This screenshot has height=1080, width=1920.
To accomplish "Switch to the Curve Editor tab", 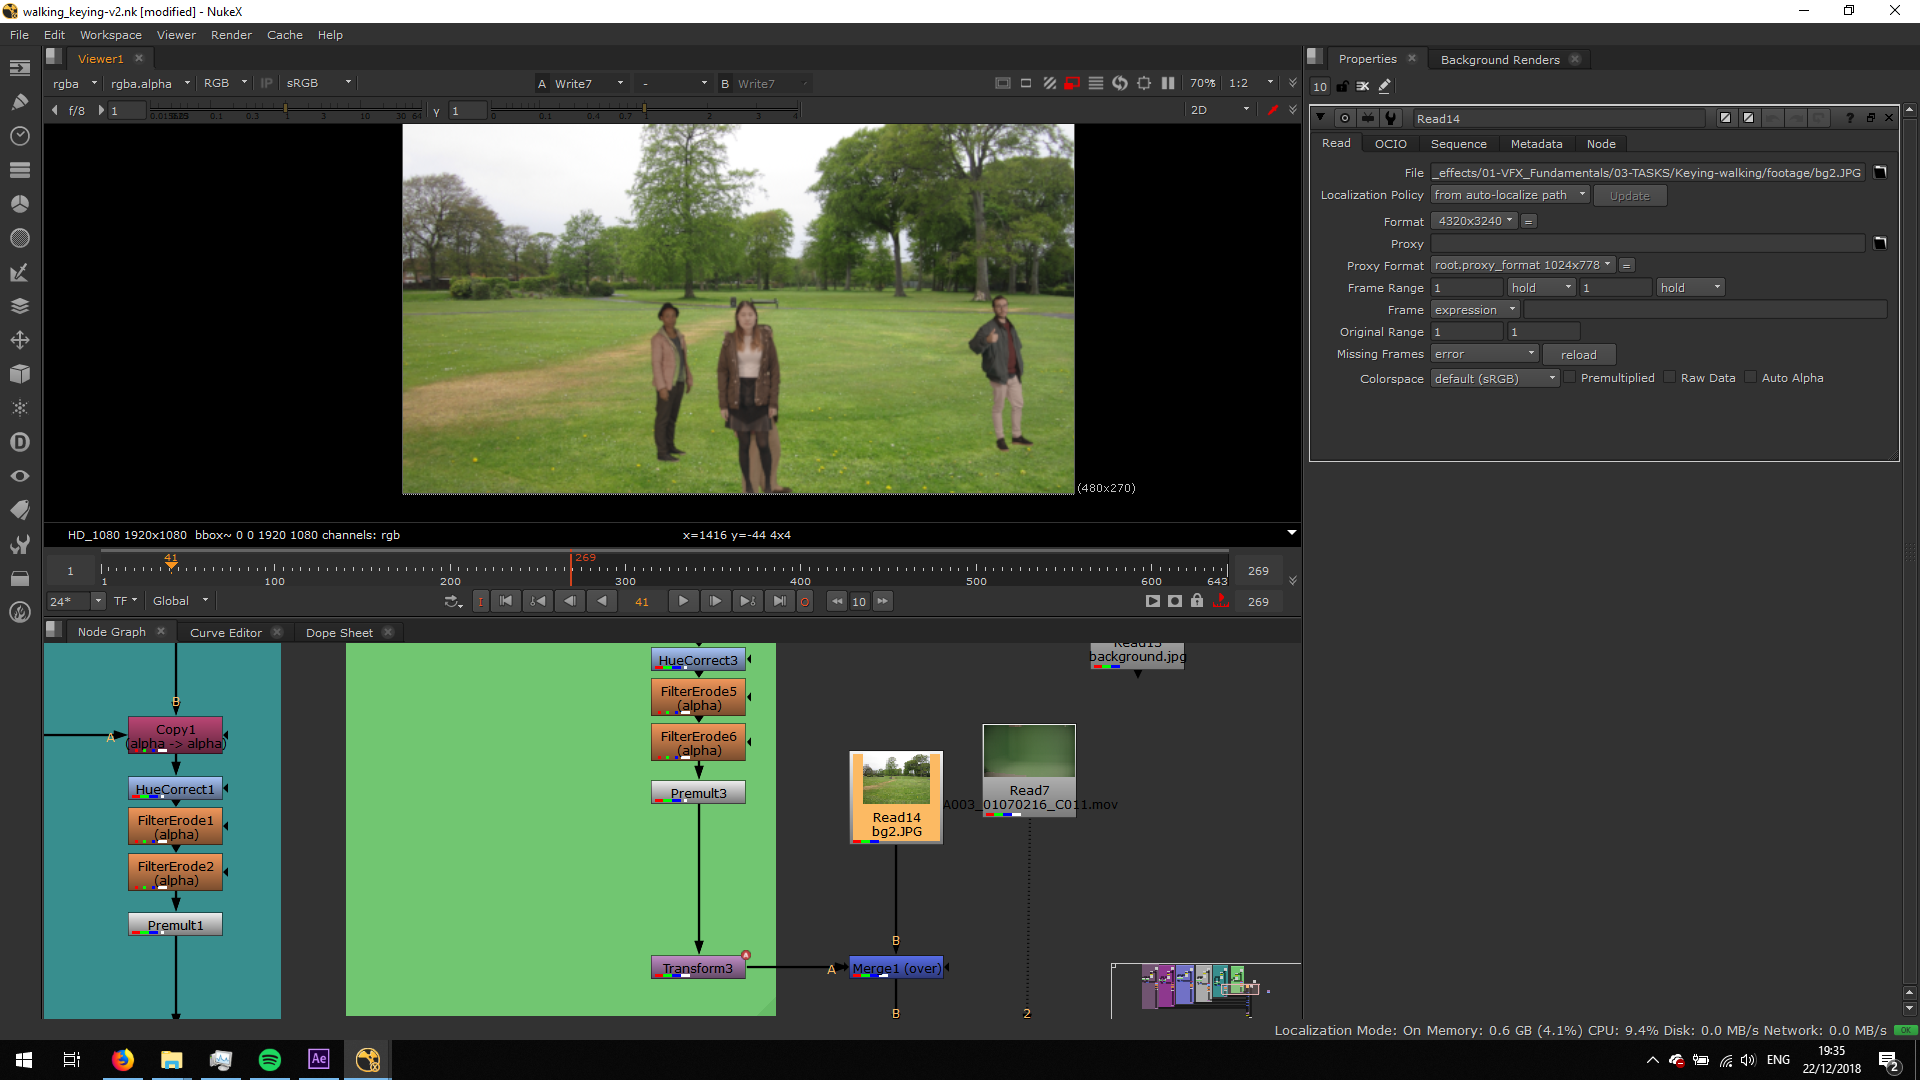I will [x=225, y=633].
